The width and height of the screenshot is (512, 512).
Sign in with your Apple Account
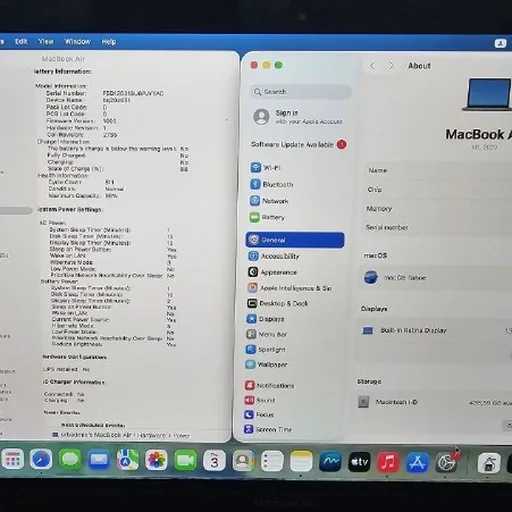point(298,117)
